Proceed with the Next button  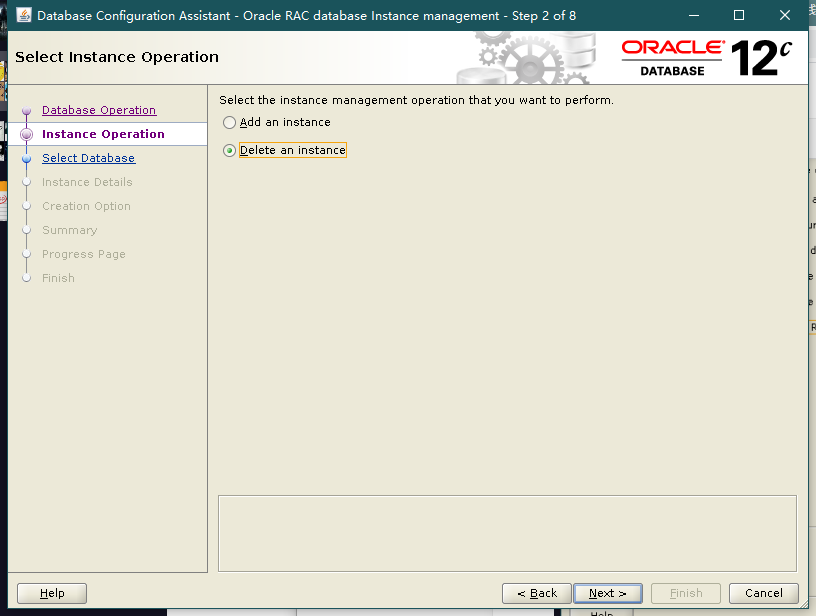[607, 593]
